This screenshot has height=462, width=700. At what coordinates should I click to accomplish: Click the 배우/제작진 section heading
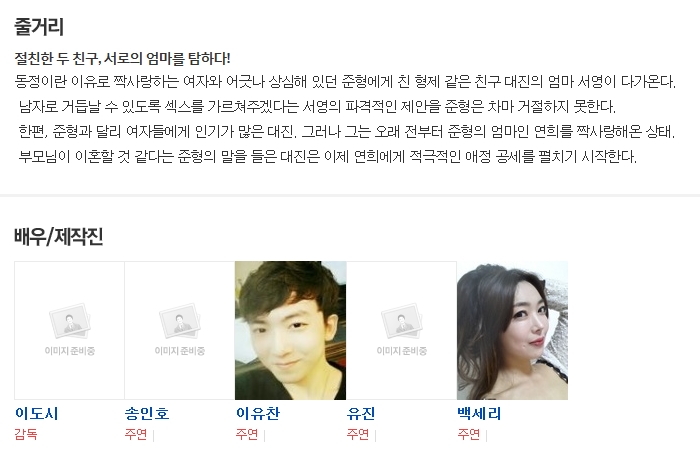click(x=58, y=236)
